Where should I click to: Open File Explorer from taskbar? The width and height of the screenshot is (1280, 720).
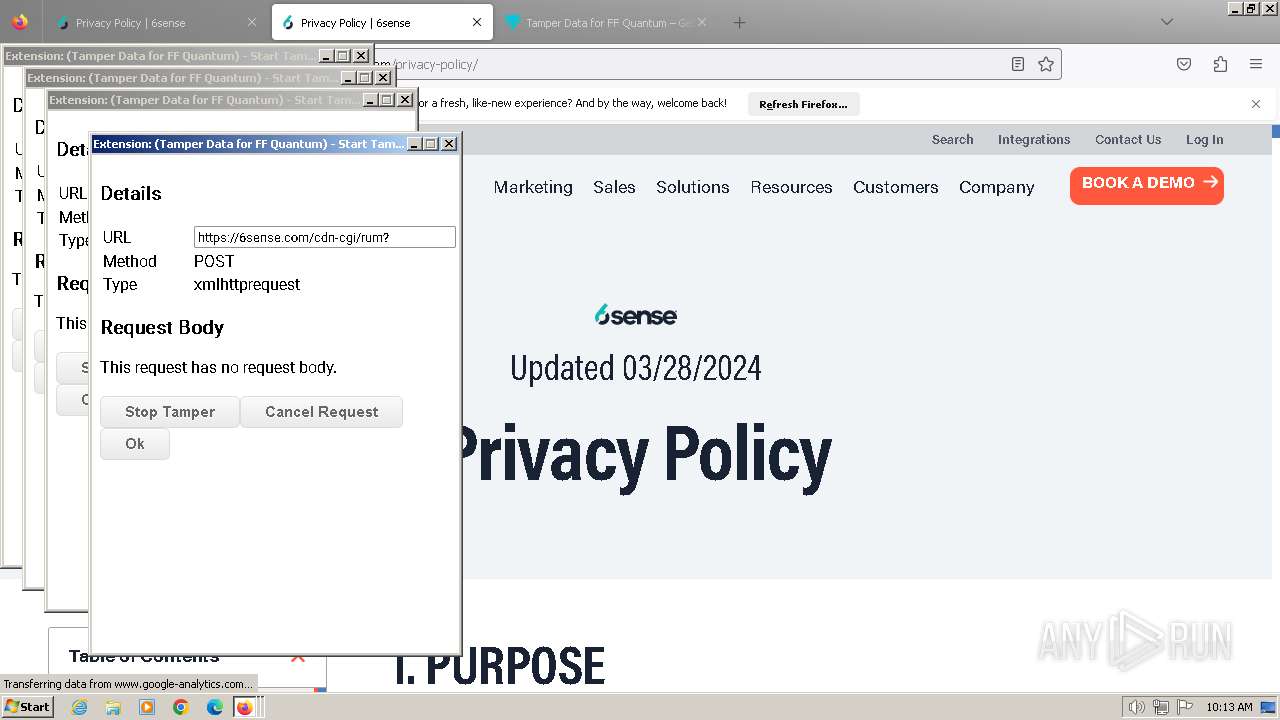tap(113, 707)
